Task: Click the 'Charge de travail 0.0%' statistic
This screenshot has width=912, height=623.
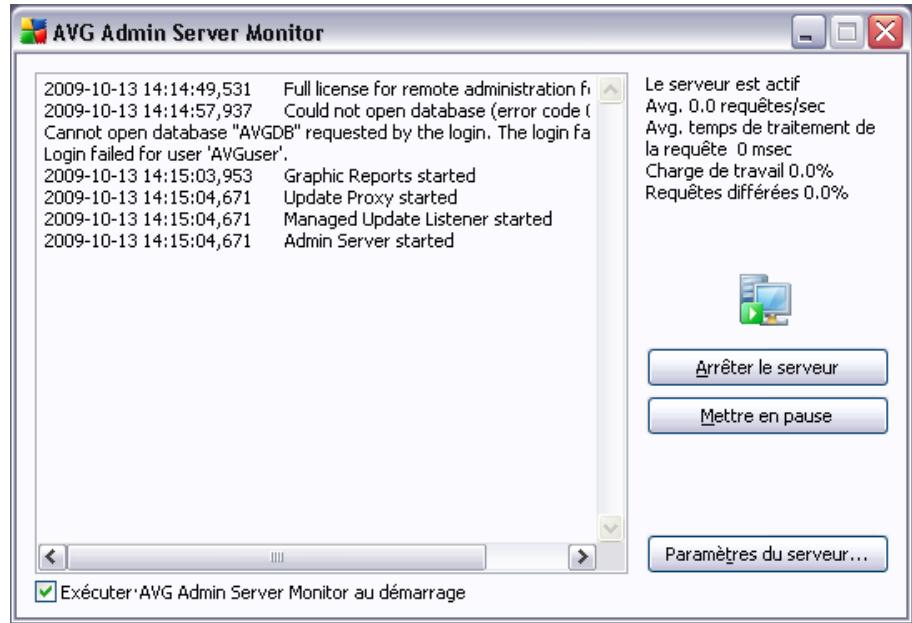Action: point(739,171)
